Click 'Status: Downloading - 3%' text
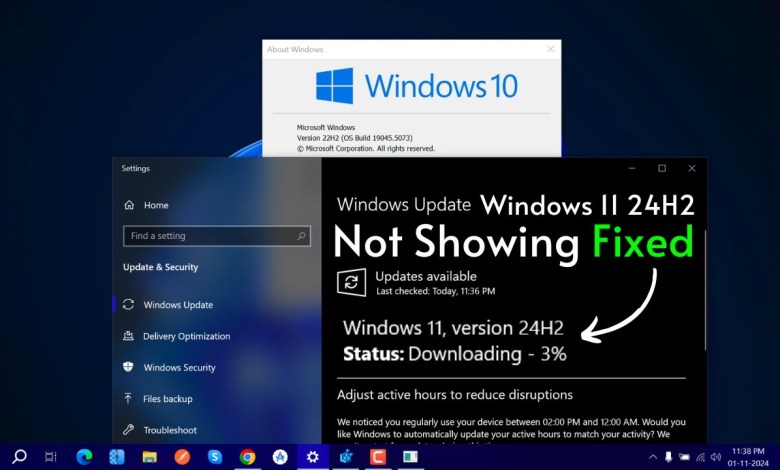780x470 pixels. pos(455,354)
